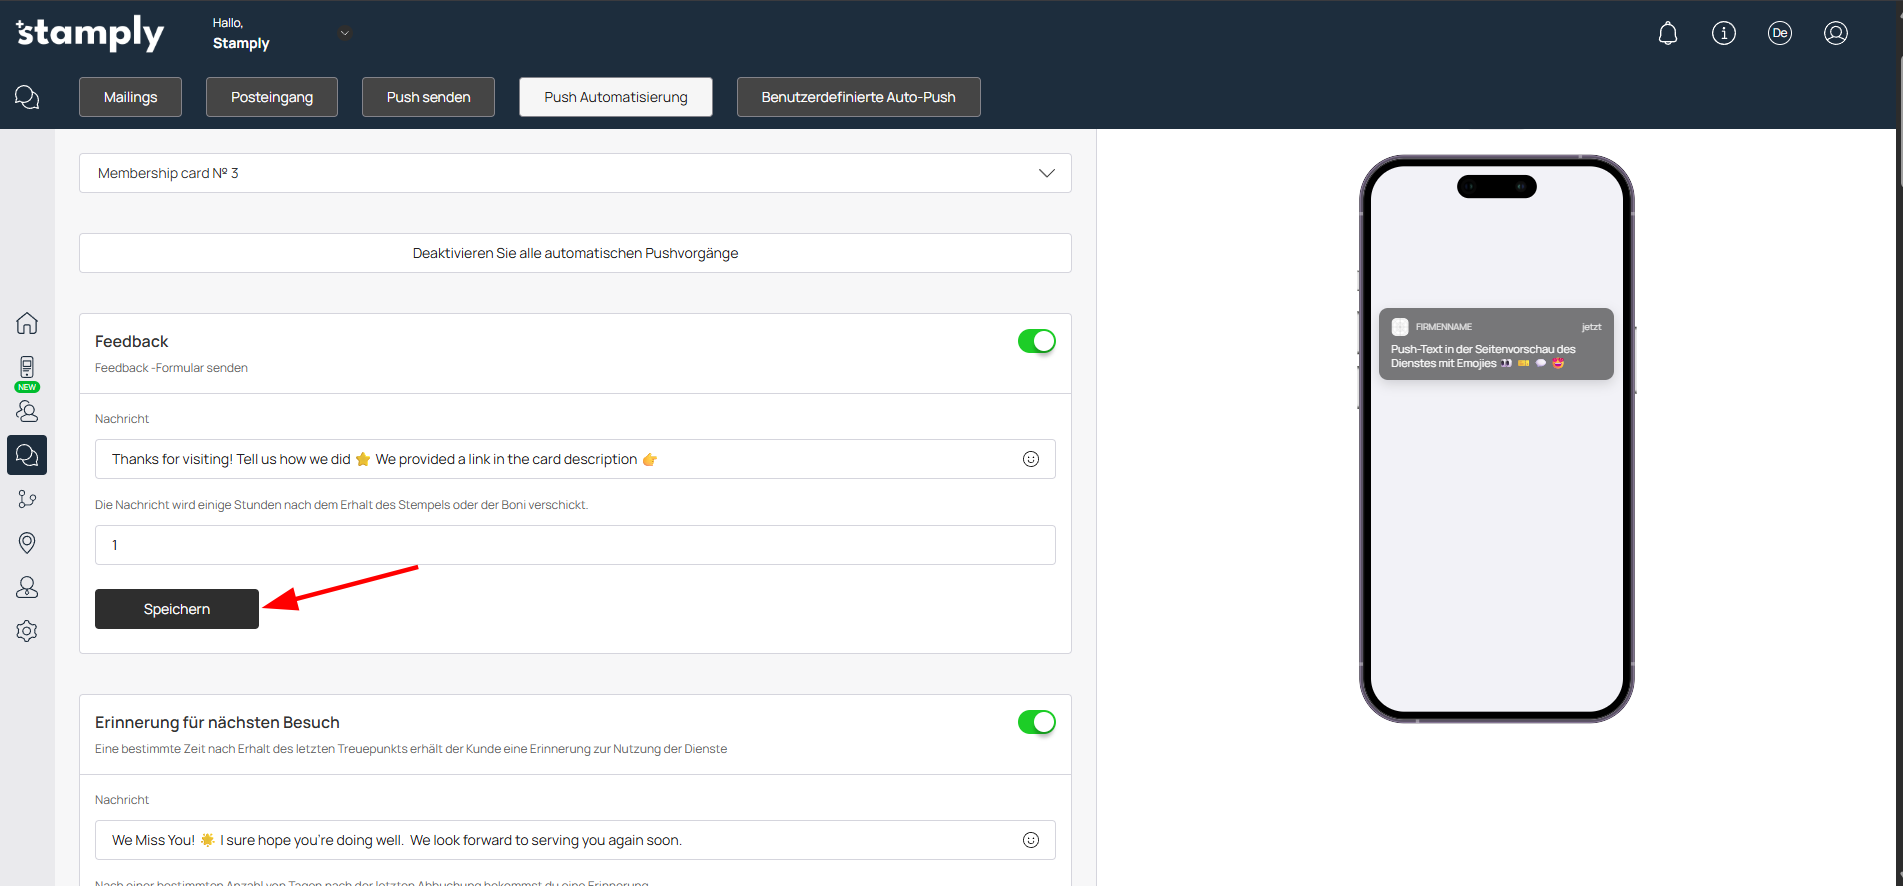This screenshot has width=1903, height=886.
Task: Switch to the Posteingang tab
Action: (x=272, y=97)
